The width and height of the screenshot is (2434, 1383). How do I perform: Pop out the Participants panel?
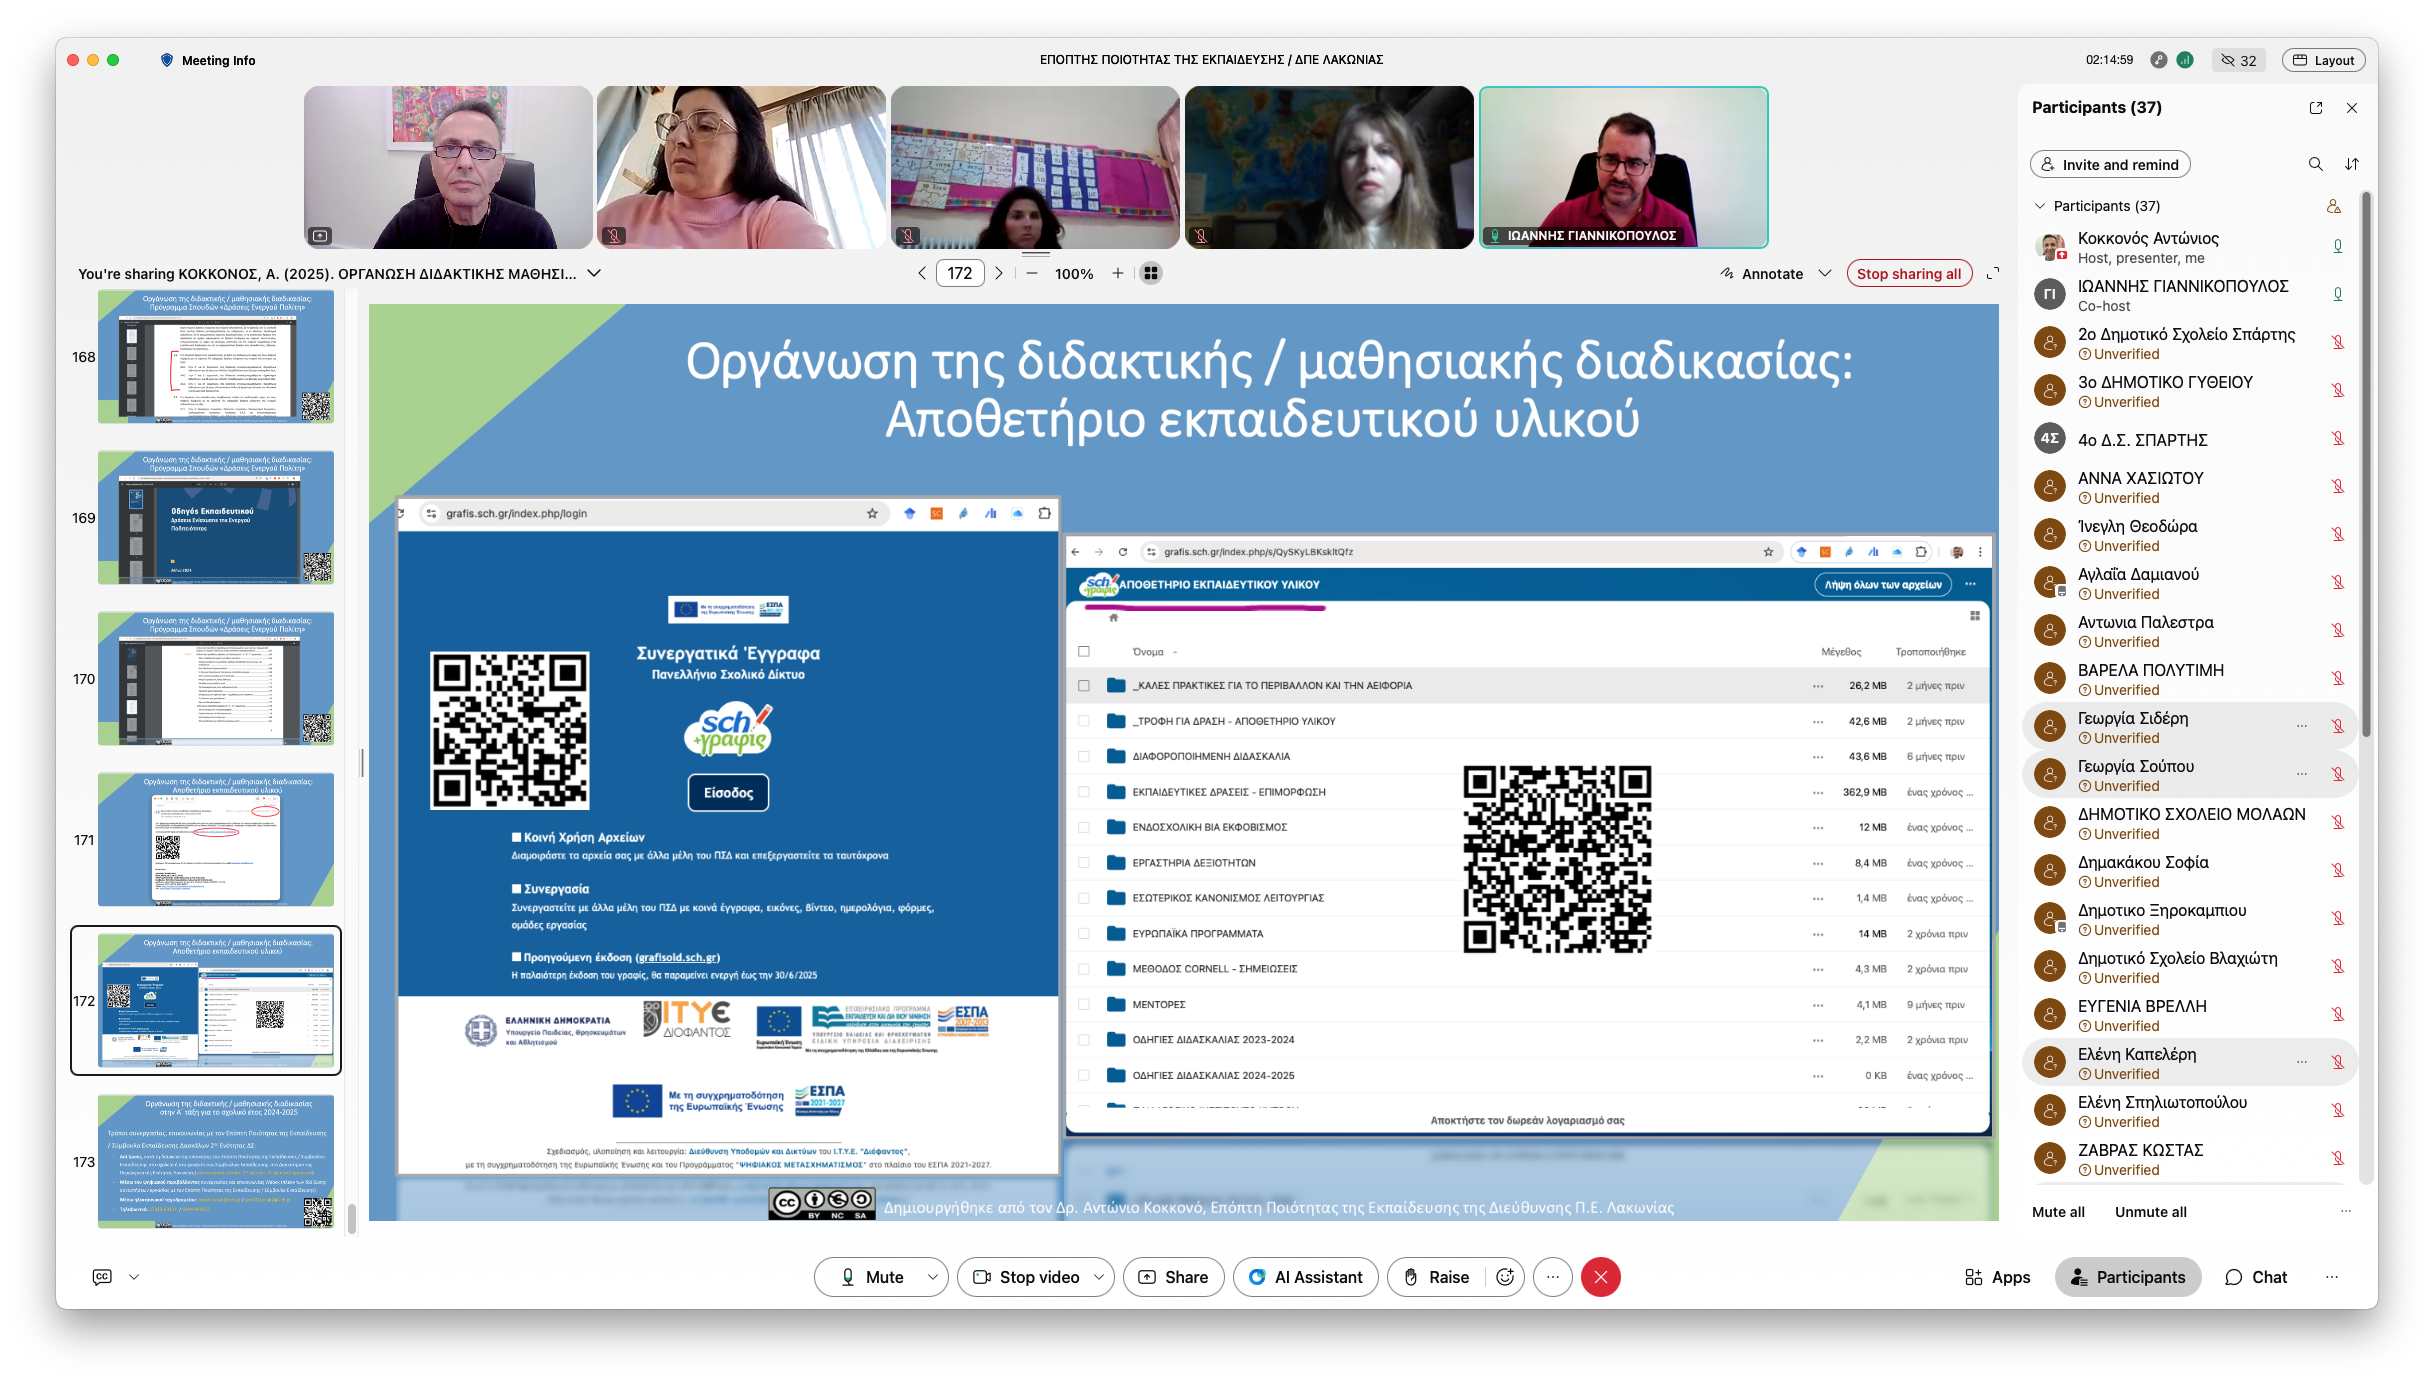[x=2316, y=108]
